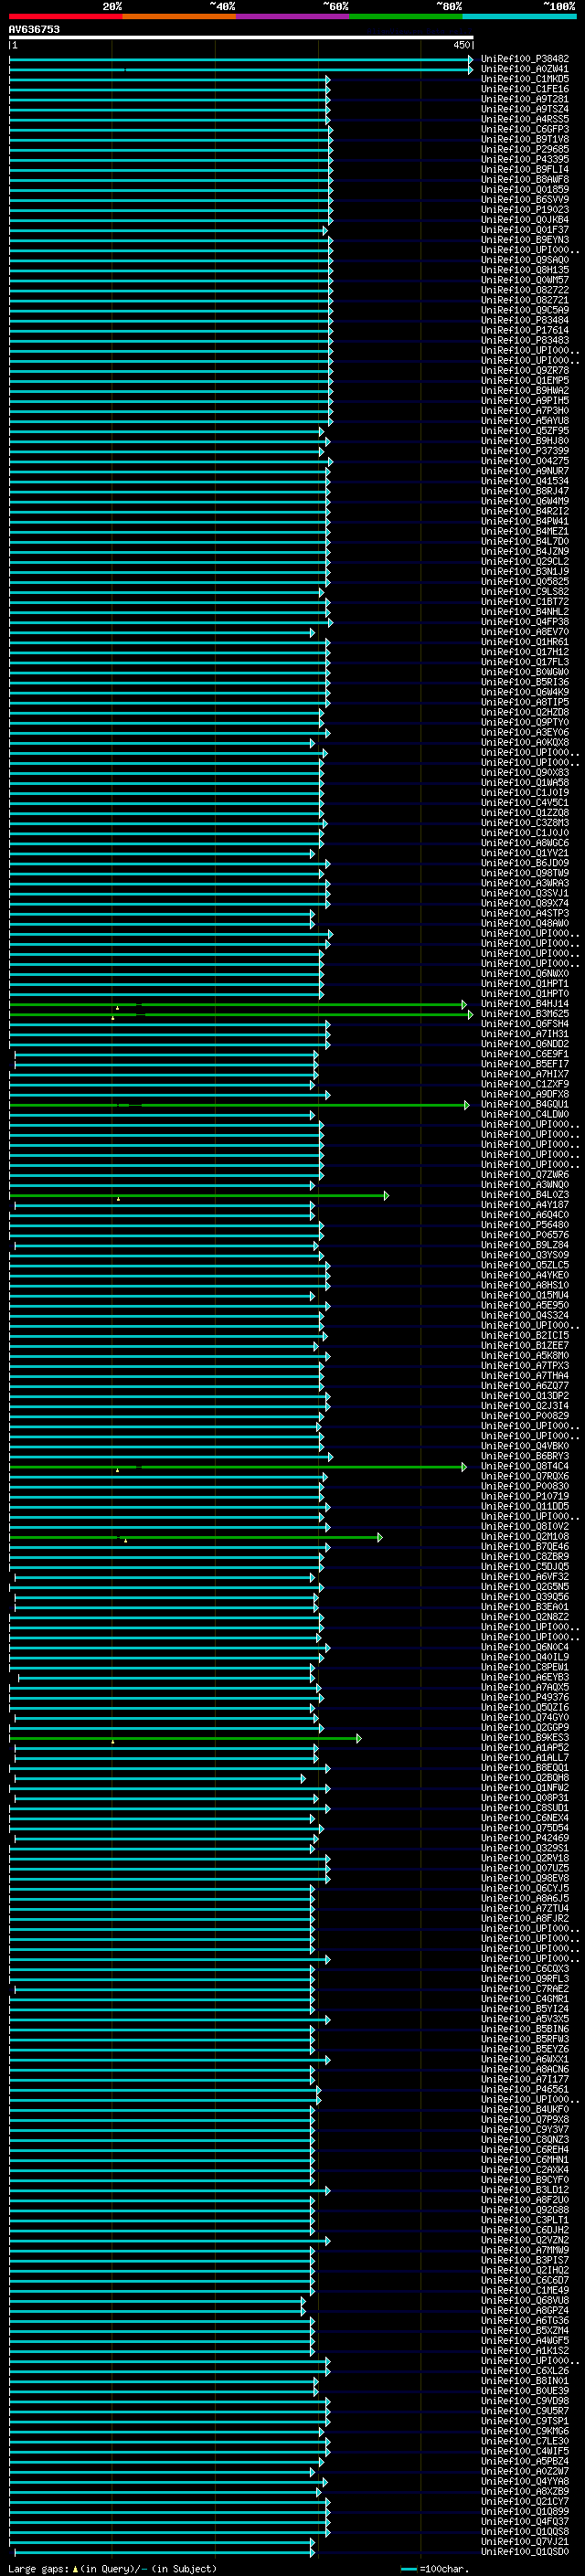Select label UniRef100_P56480
This screenshot has height=2576, width=585.
pos(525,1225)
